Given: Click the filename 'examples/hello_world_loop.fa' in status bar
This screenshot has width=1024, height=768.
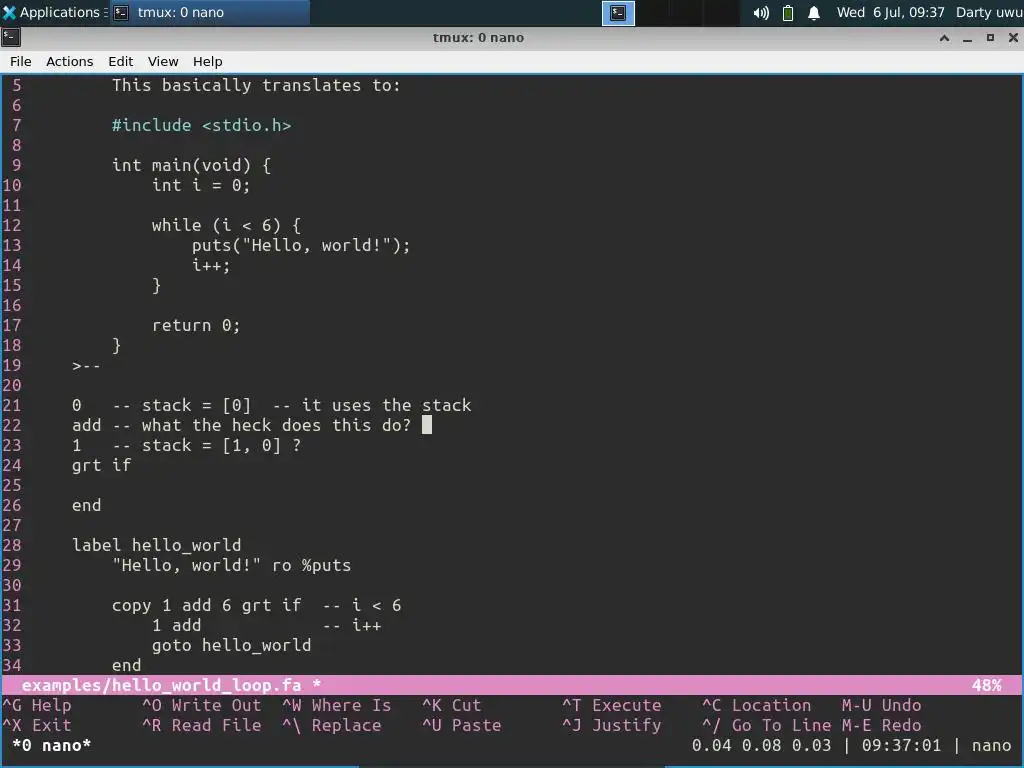Looking at the screenshot, I should pyautogui.click(x=161, y=685).
